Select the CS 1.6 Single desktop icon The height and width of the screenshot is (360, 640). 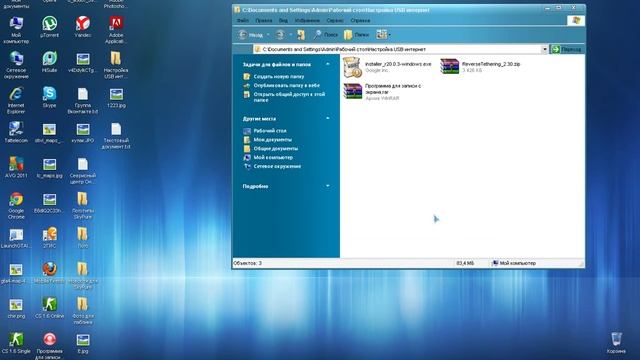(x=16, y=343)
